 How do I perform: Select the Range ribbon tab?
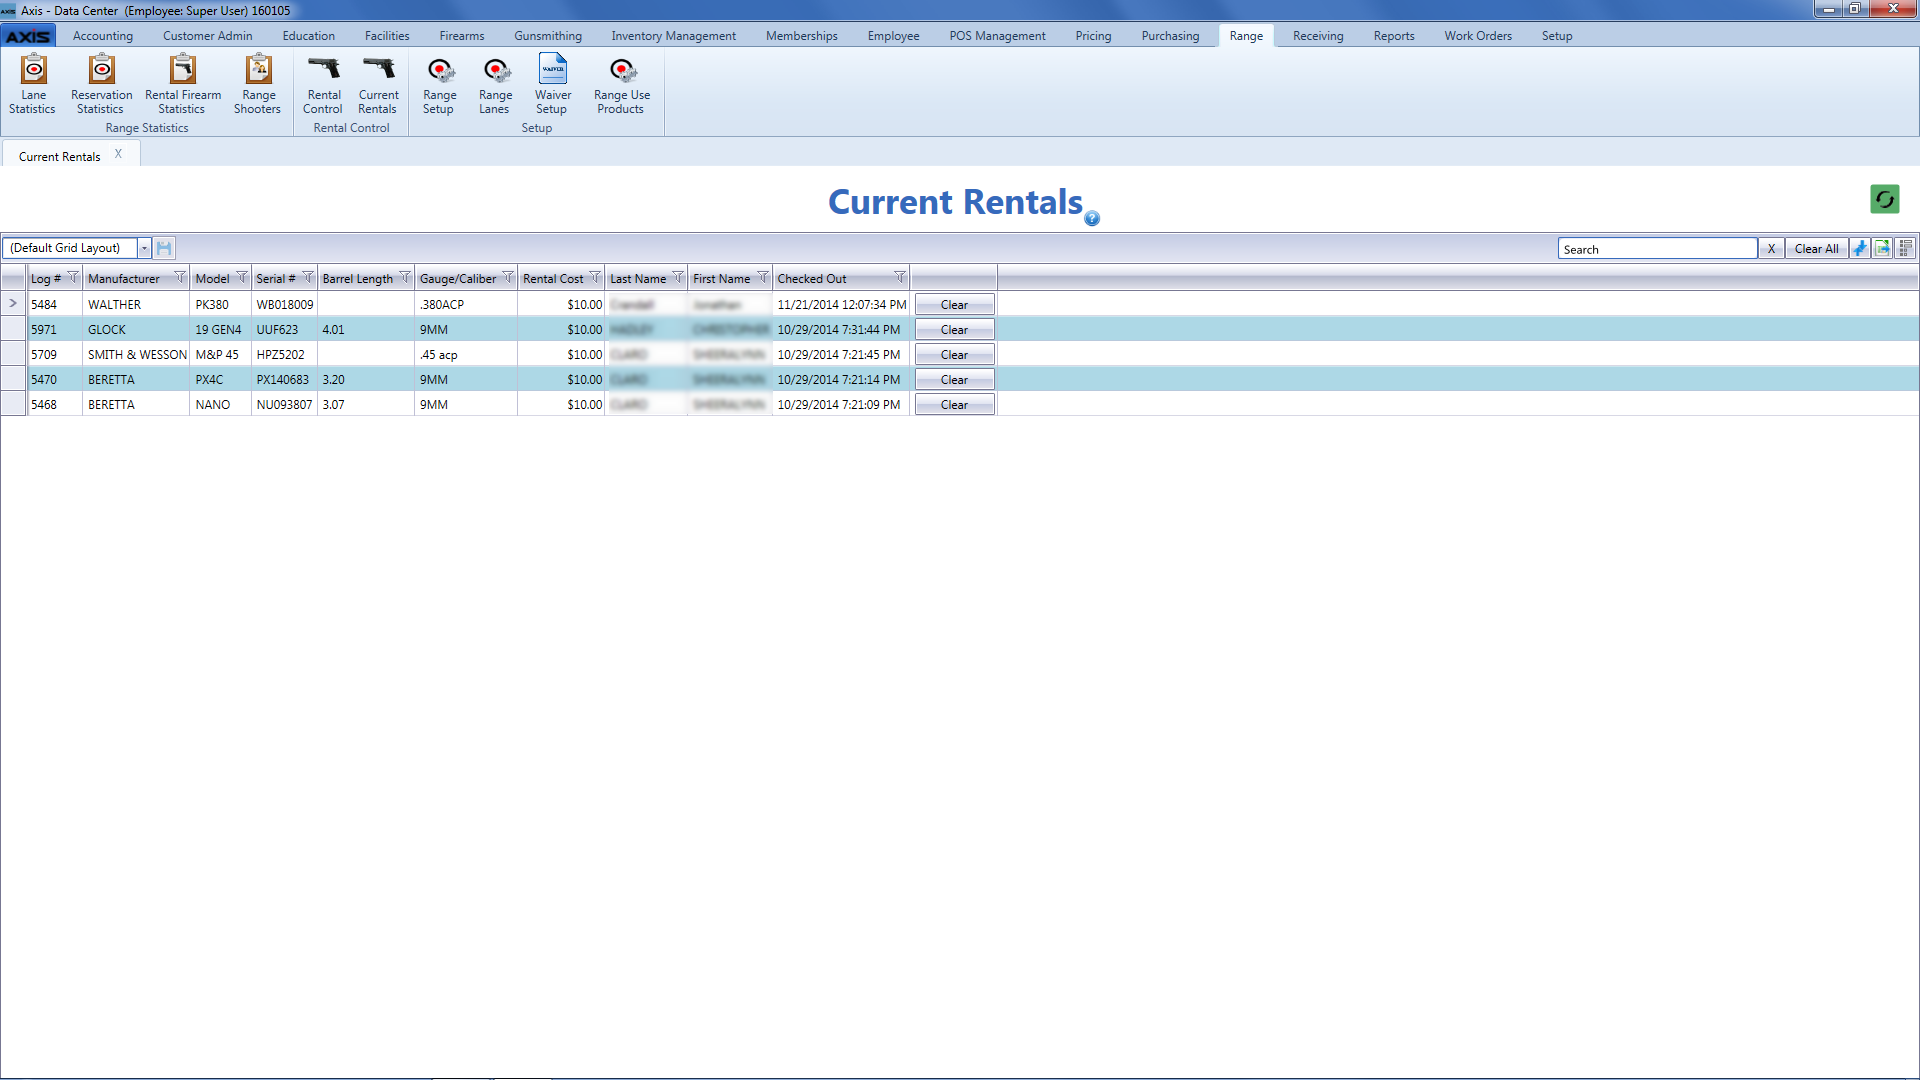tap(1246, 36)
